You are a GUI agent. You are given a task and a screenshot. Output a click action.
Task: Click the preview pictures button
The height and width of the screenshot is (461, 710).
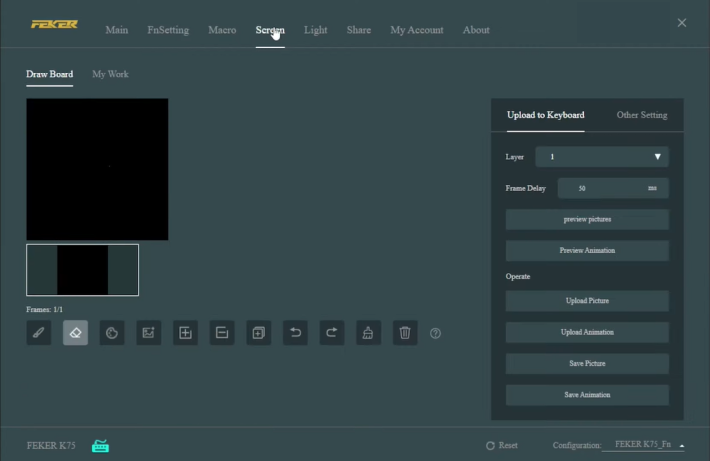click(587, 219)
